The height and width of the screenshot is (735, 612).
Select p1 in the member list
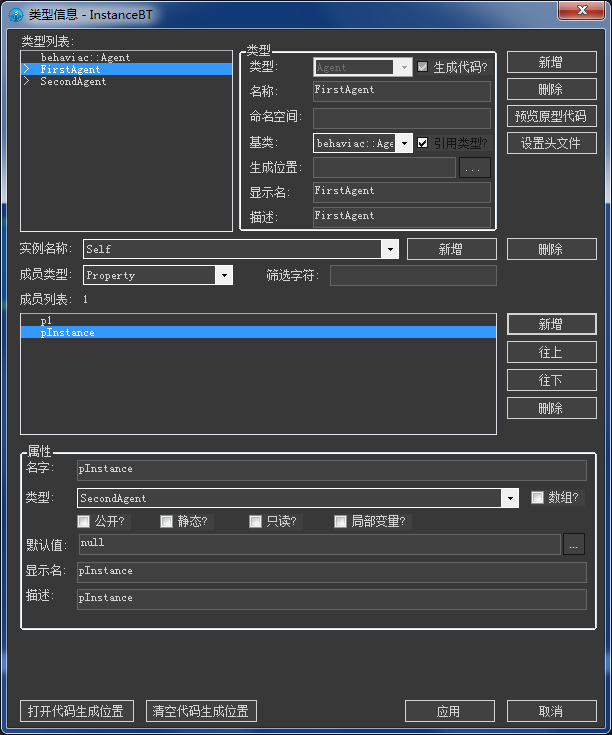point(47,320)
